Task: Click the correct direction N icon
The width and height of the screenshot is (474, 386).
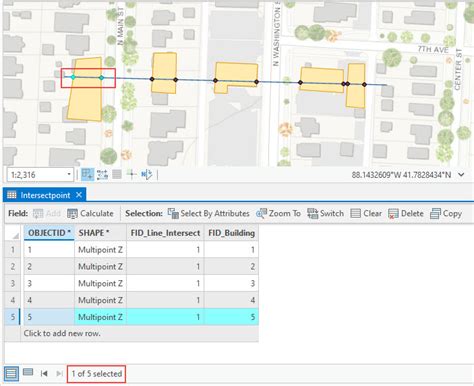Action: pos(147,174)
